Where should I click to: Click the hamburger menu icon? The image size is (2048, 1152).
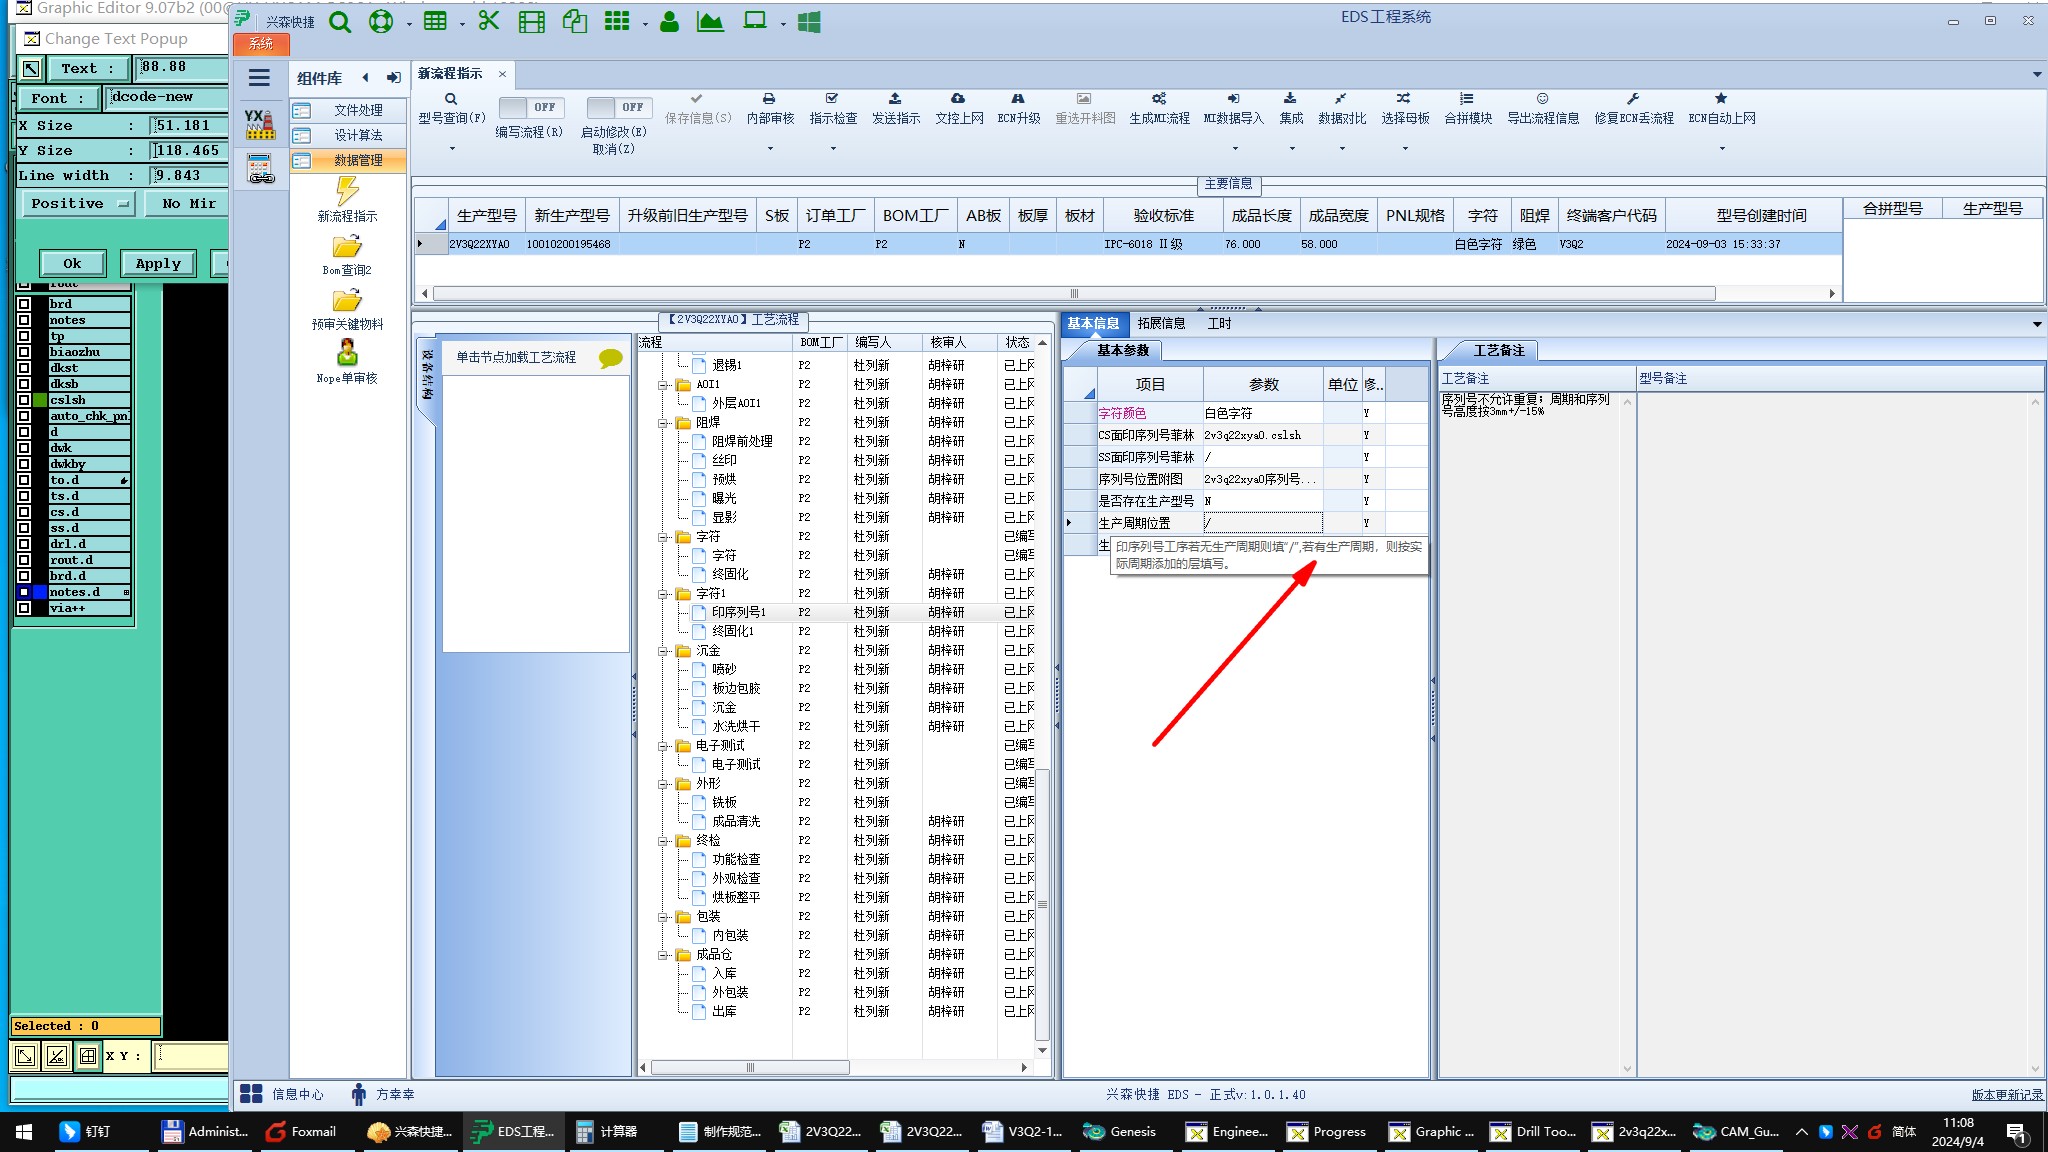(x=259, y=78)
